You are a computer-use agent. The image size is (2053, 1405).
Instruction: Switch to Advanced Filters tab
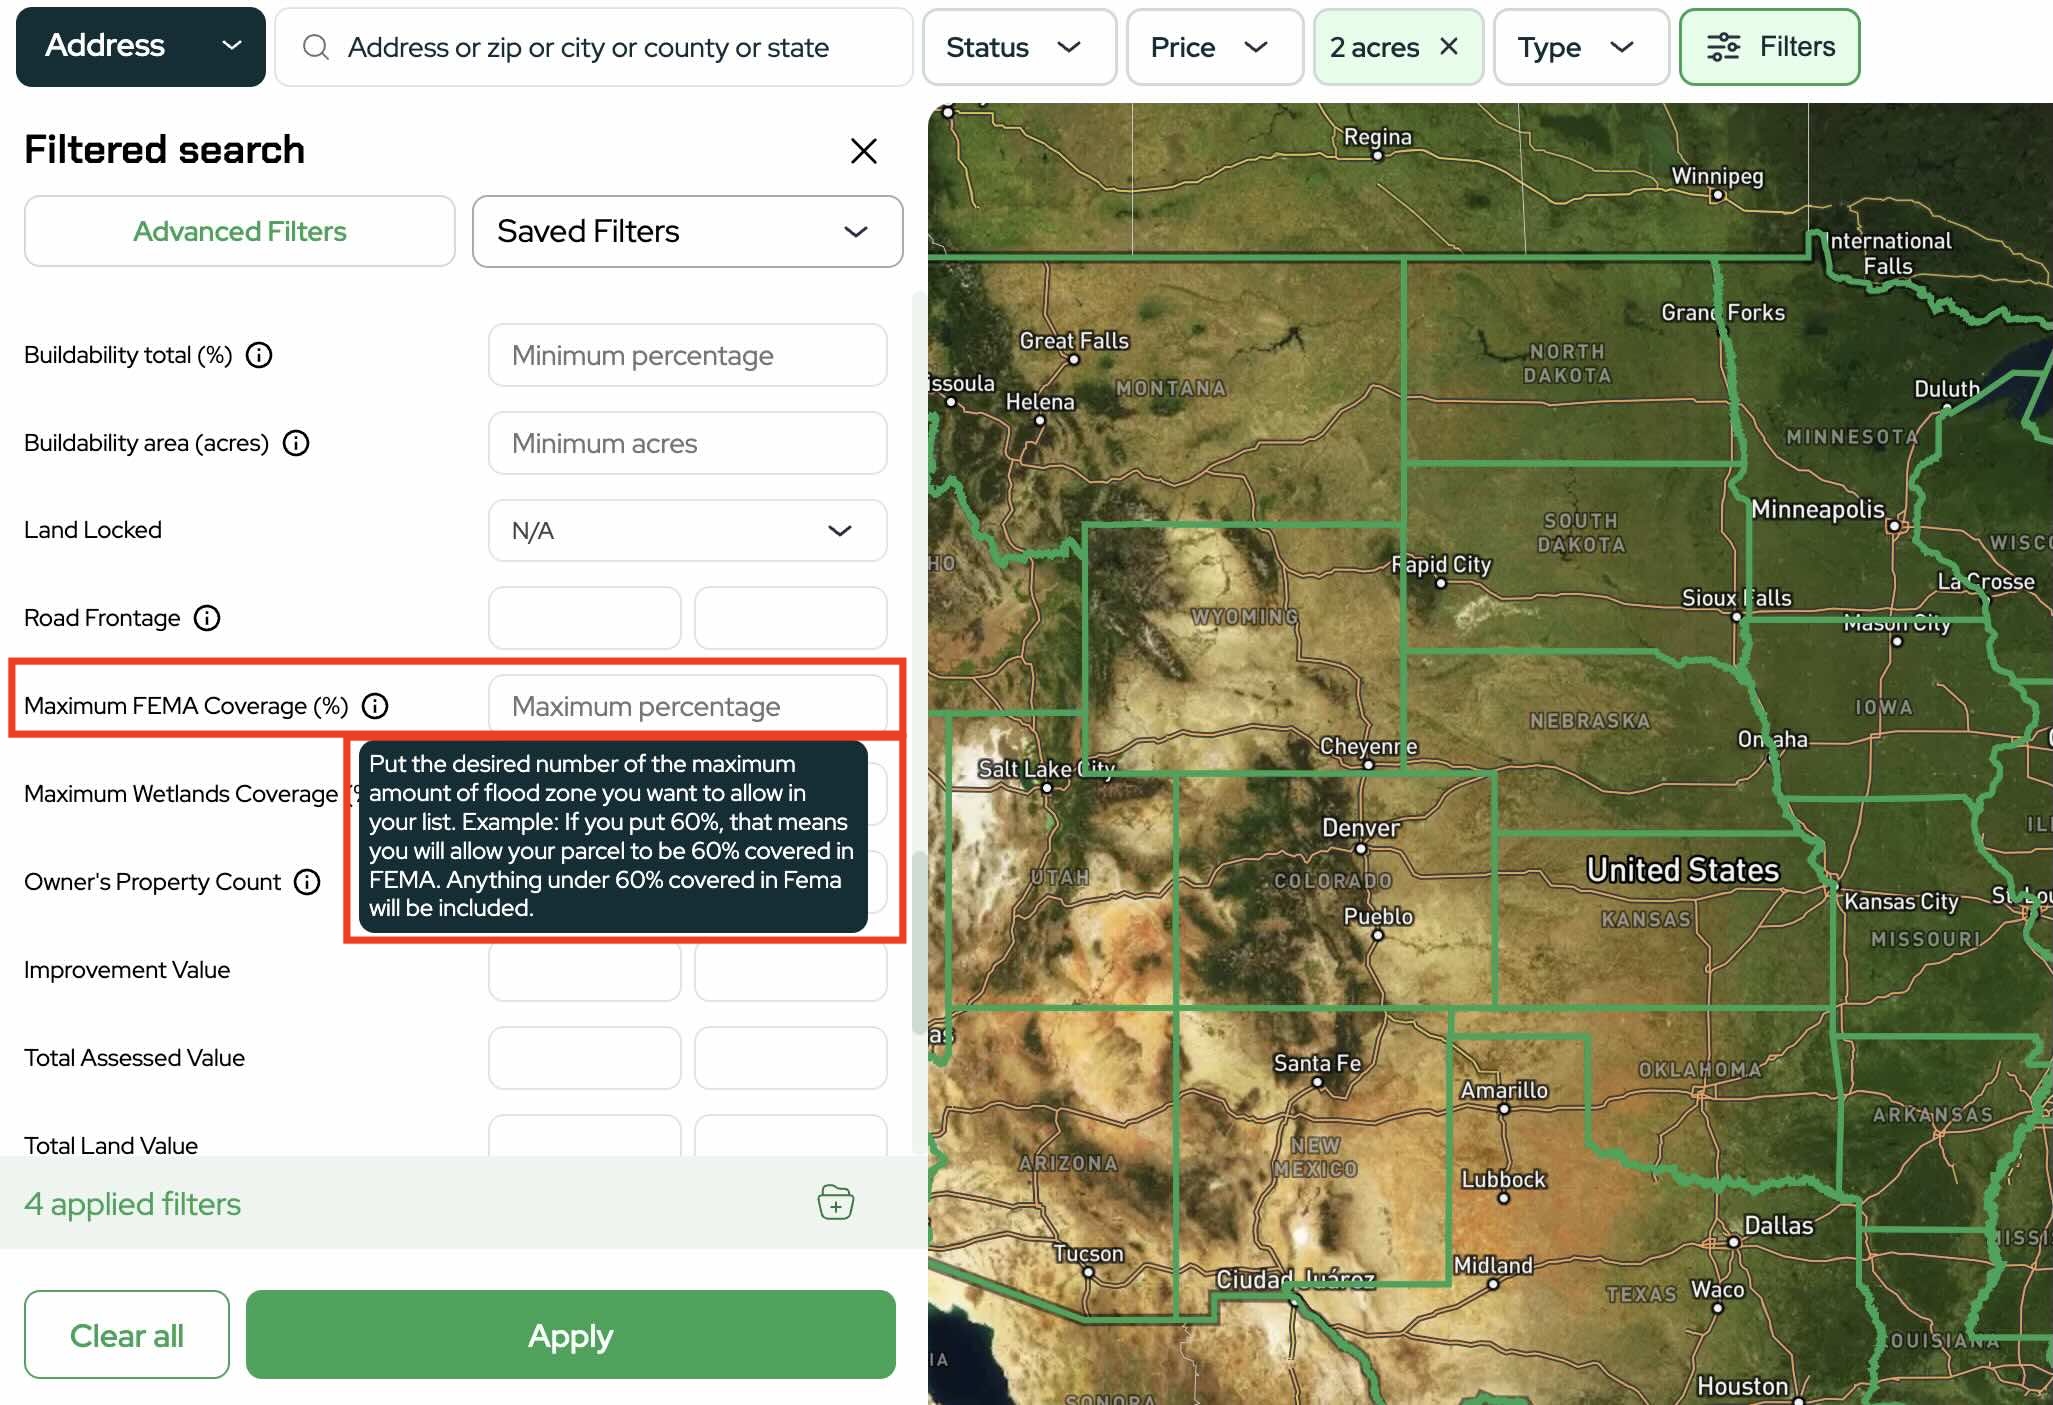click(240, 231)
